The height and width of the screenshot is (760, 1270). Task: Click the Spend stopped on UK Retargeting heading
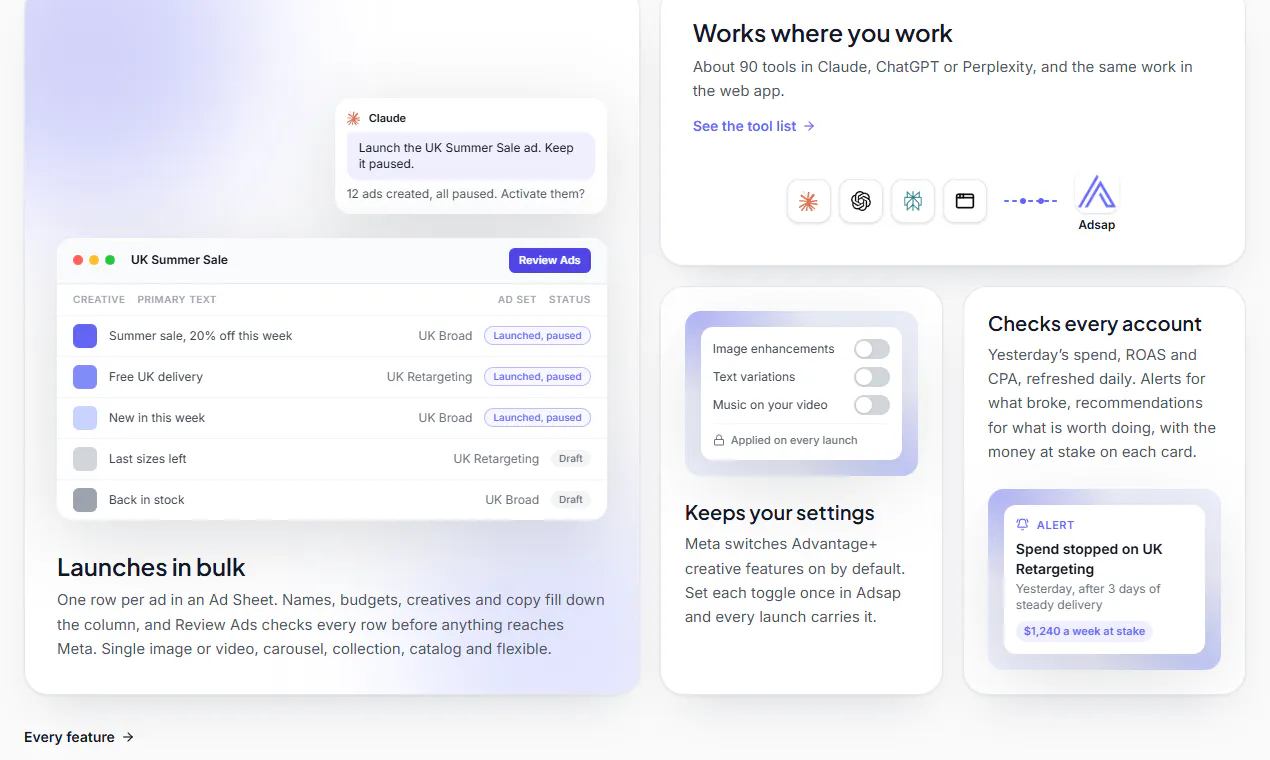point(1089,559)
